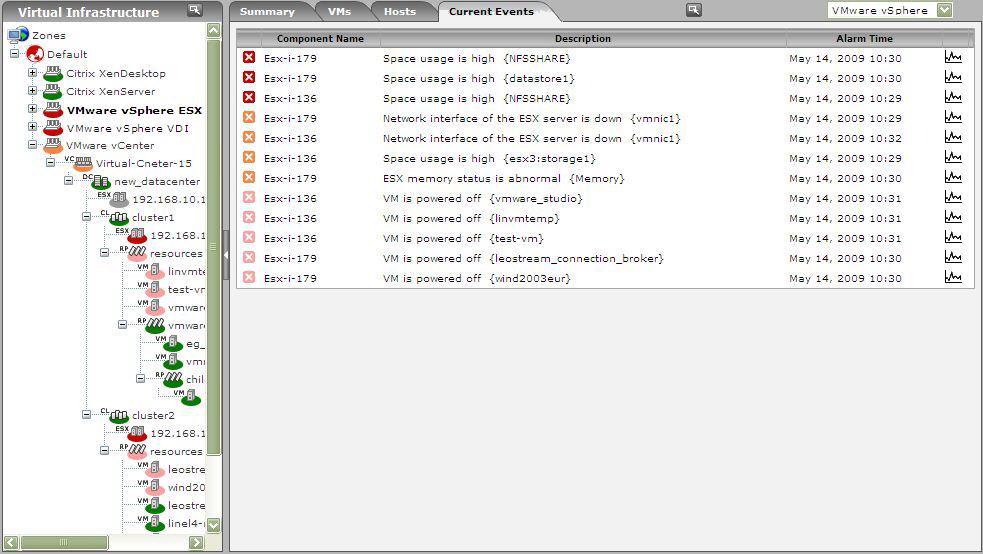Click search icon in Virtual Infrastructure header
This screenshot has height=554, width=983.
pos(195,10)
